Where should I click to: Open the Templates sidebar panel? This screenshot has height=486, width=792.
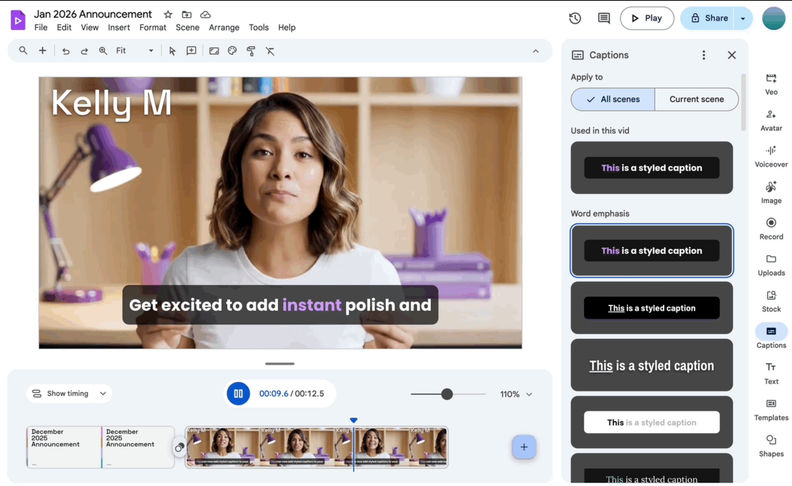pos(771,410)
